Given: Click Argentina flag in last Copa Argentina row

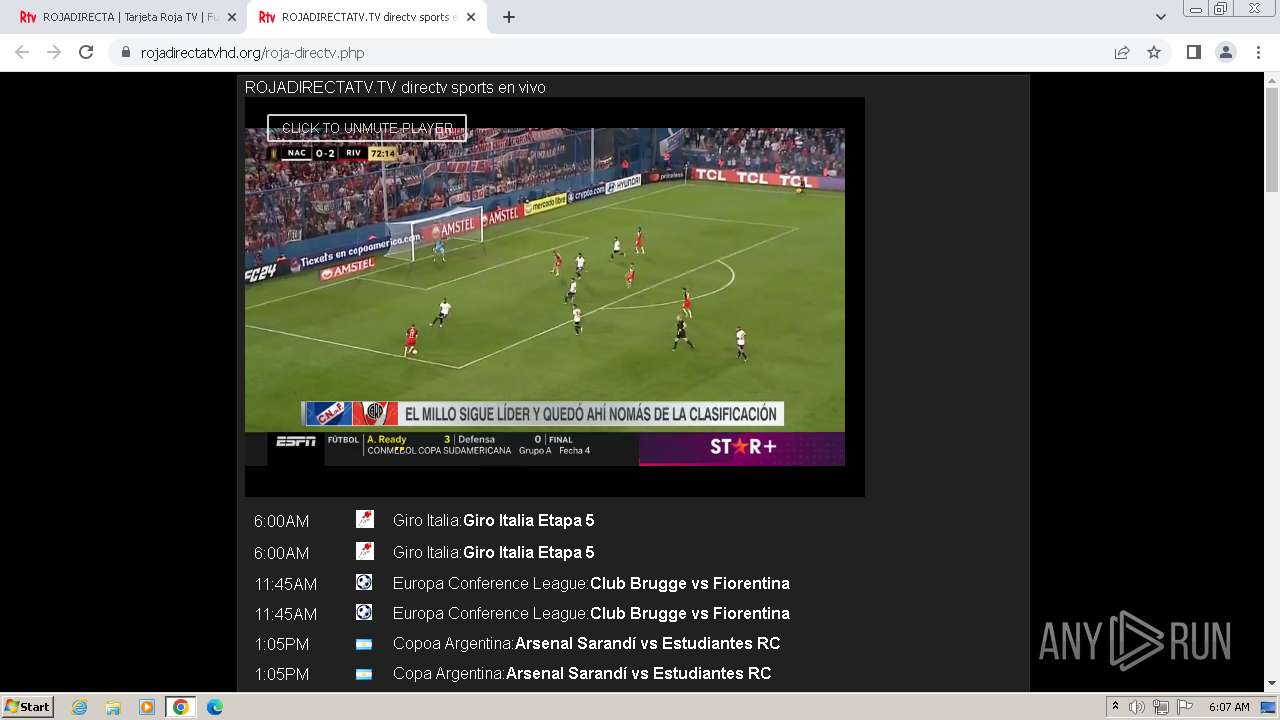Looking at the screenshot, I should click(x=364, y=674).
